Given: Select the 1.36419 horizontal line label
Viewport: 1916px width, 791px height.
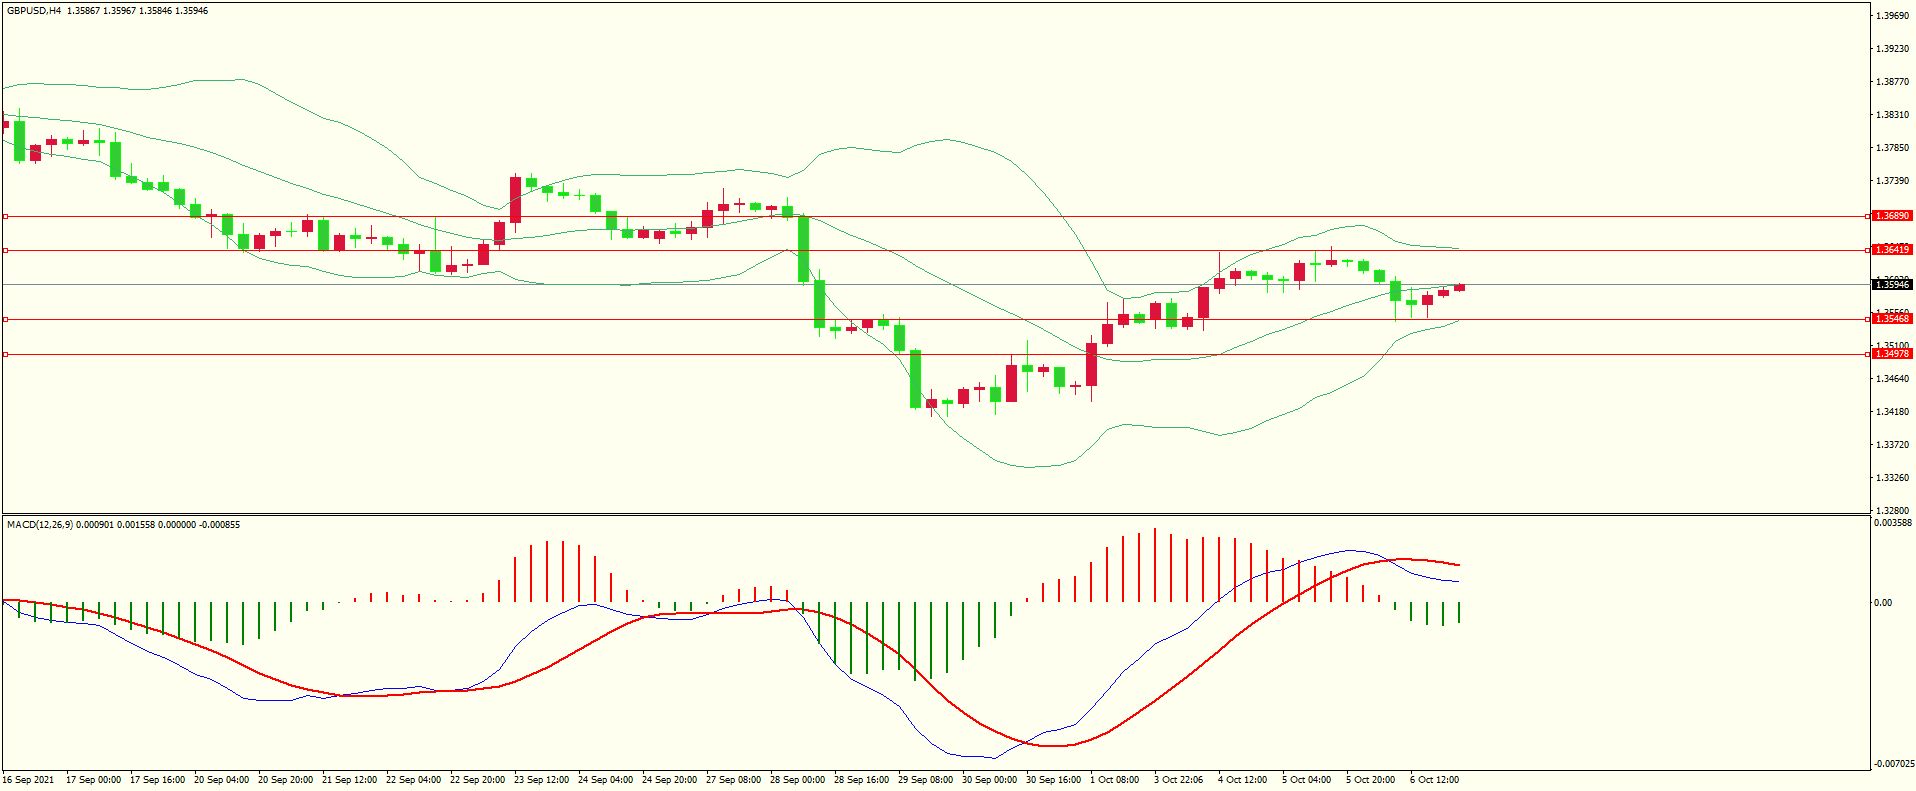Looking at the screenshot, I should 1891,250.
